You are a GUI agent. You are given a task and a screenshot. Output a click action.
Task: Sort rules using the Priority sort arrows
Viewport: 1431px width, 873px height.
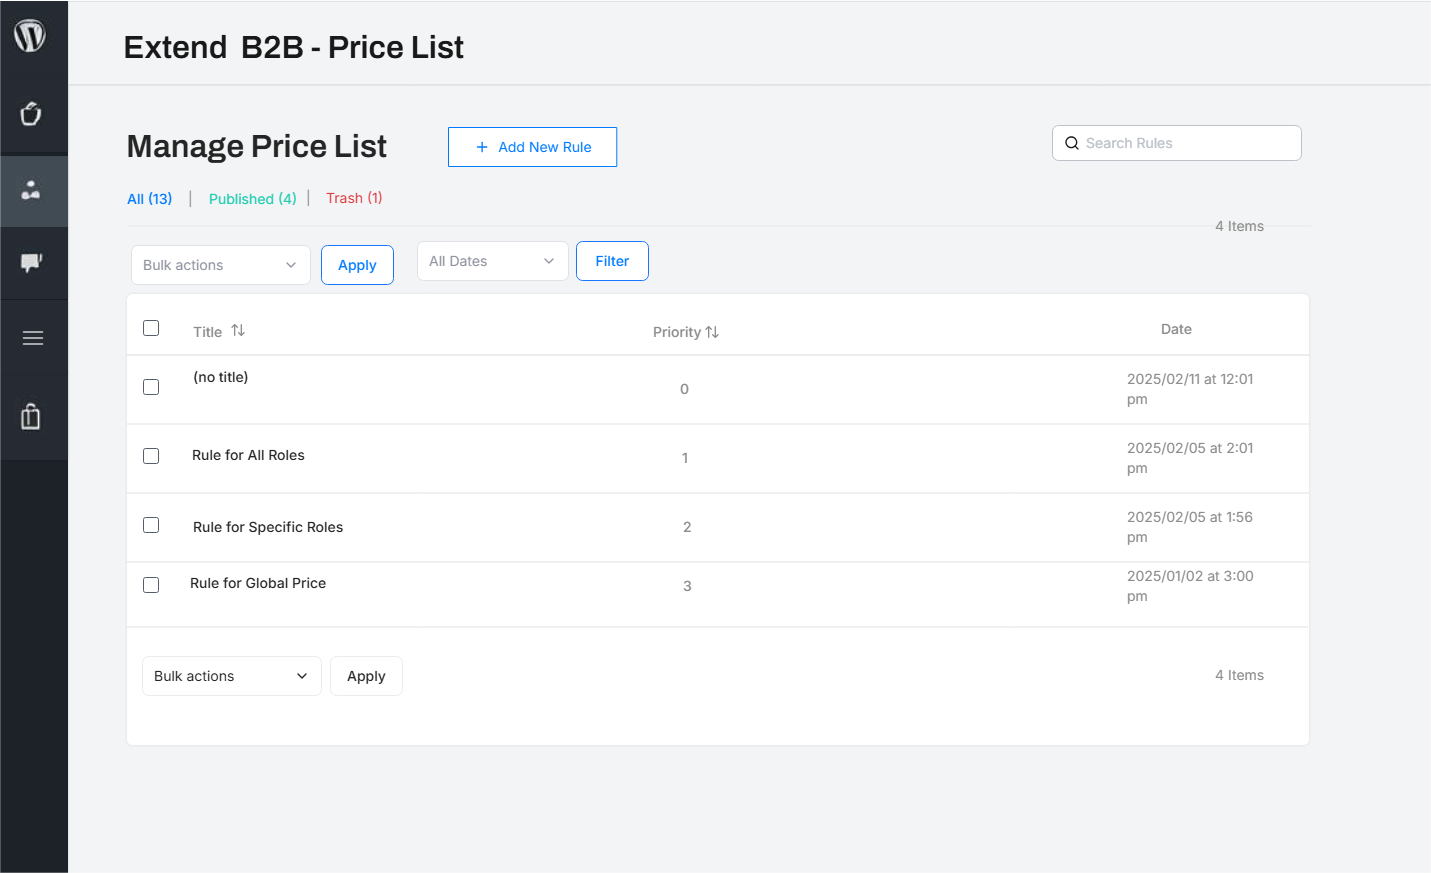714,331
